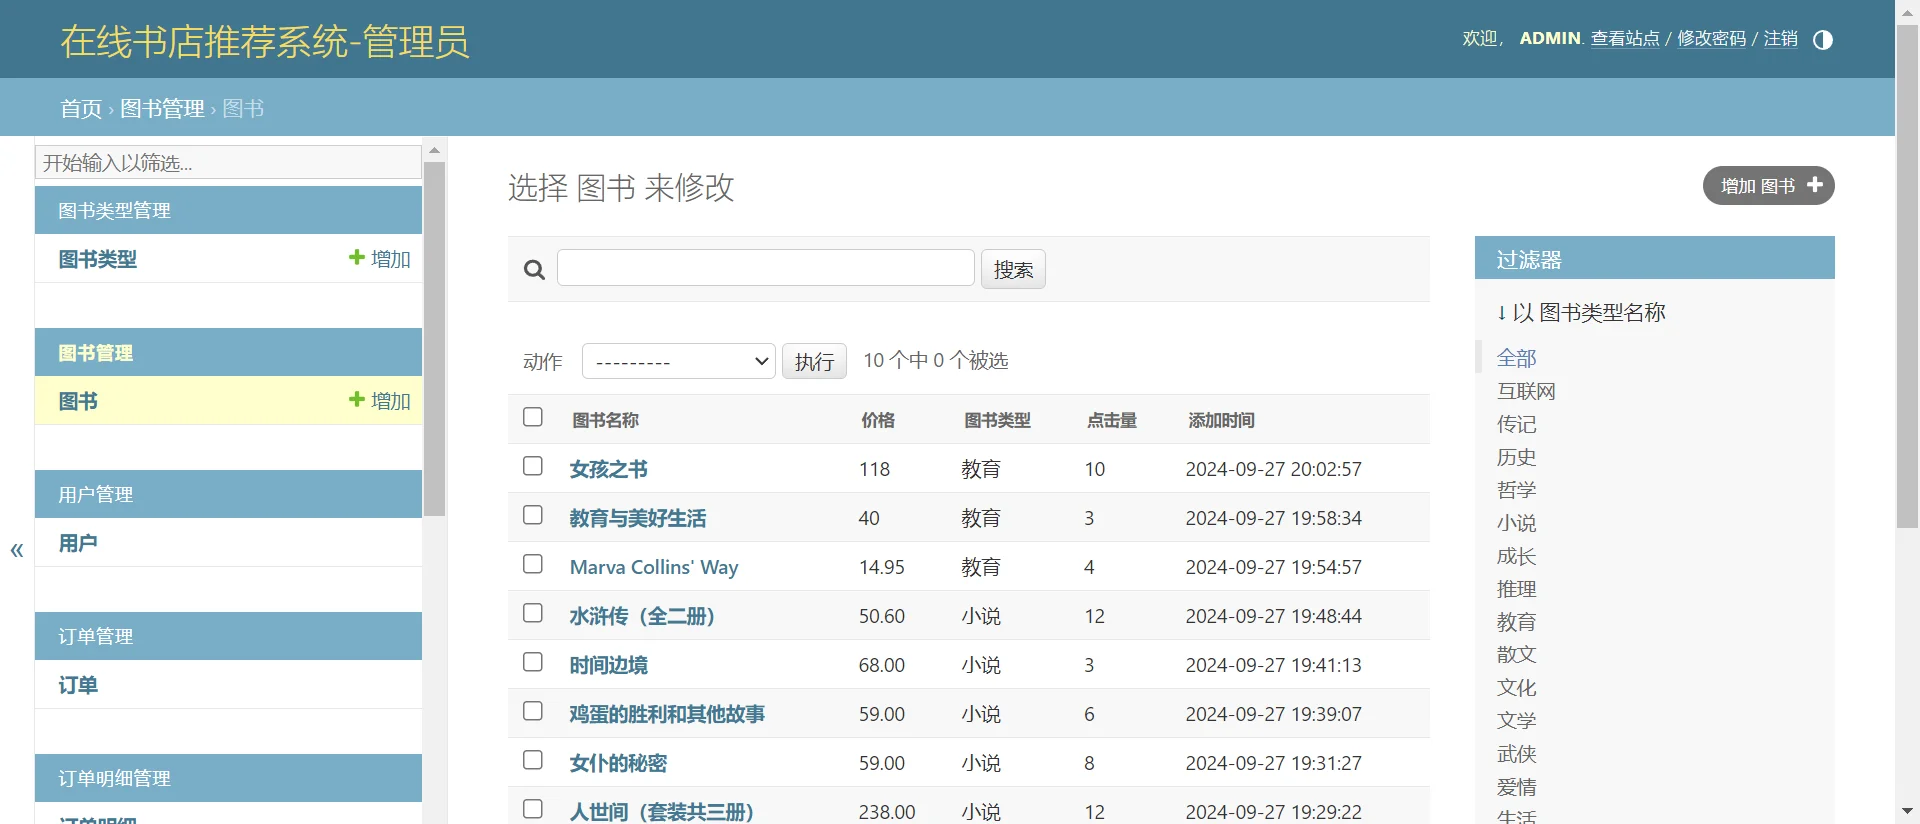Check the box for 女孩之书
1920x824 pixels.
click(533, 466)
